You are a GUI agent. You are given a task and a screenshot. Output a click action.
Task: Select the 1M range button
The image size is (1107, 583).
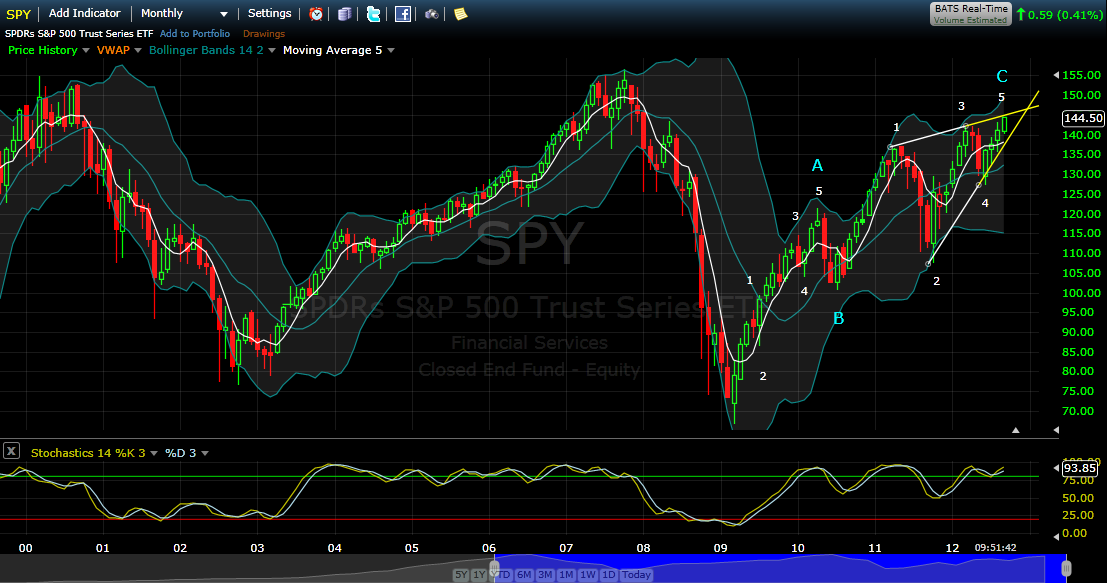566,575
